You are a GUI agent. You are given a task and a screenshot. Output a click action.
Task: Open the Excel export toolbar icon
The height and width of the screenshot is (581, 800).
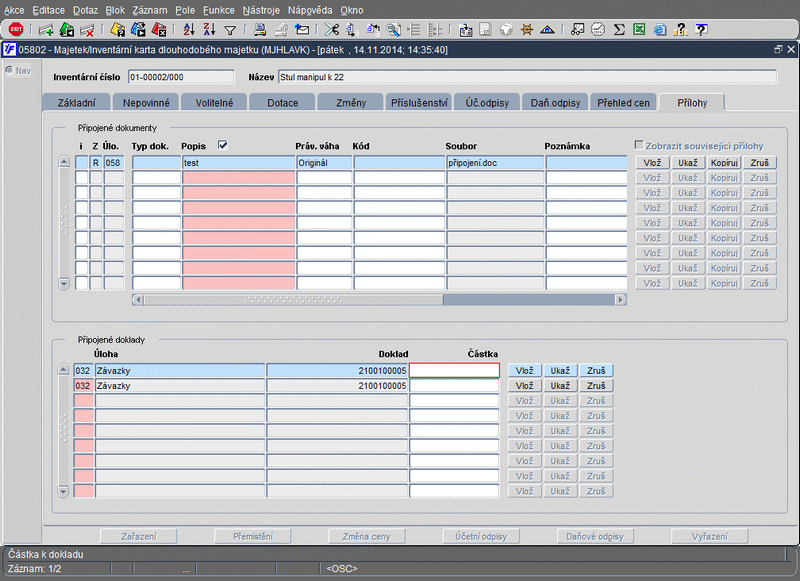(x=638, y=29)
